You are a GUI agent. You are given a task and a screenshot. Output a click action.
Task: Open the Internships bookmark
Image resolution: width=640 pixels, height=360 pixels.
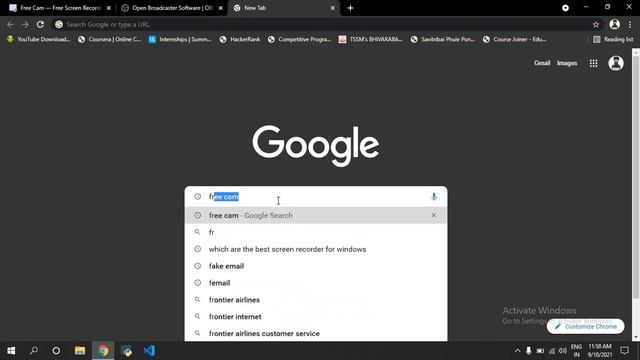(180, 39)
